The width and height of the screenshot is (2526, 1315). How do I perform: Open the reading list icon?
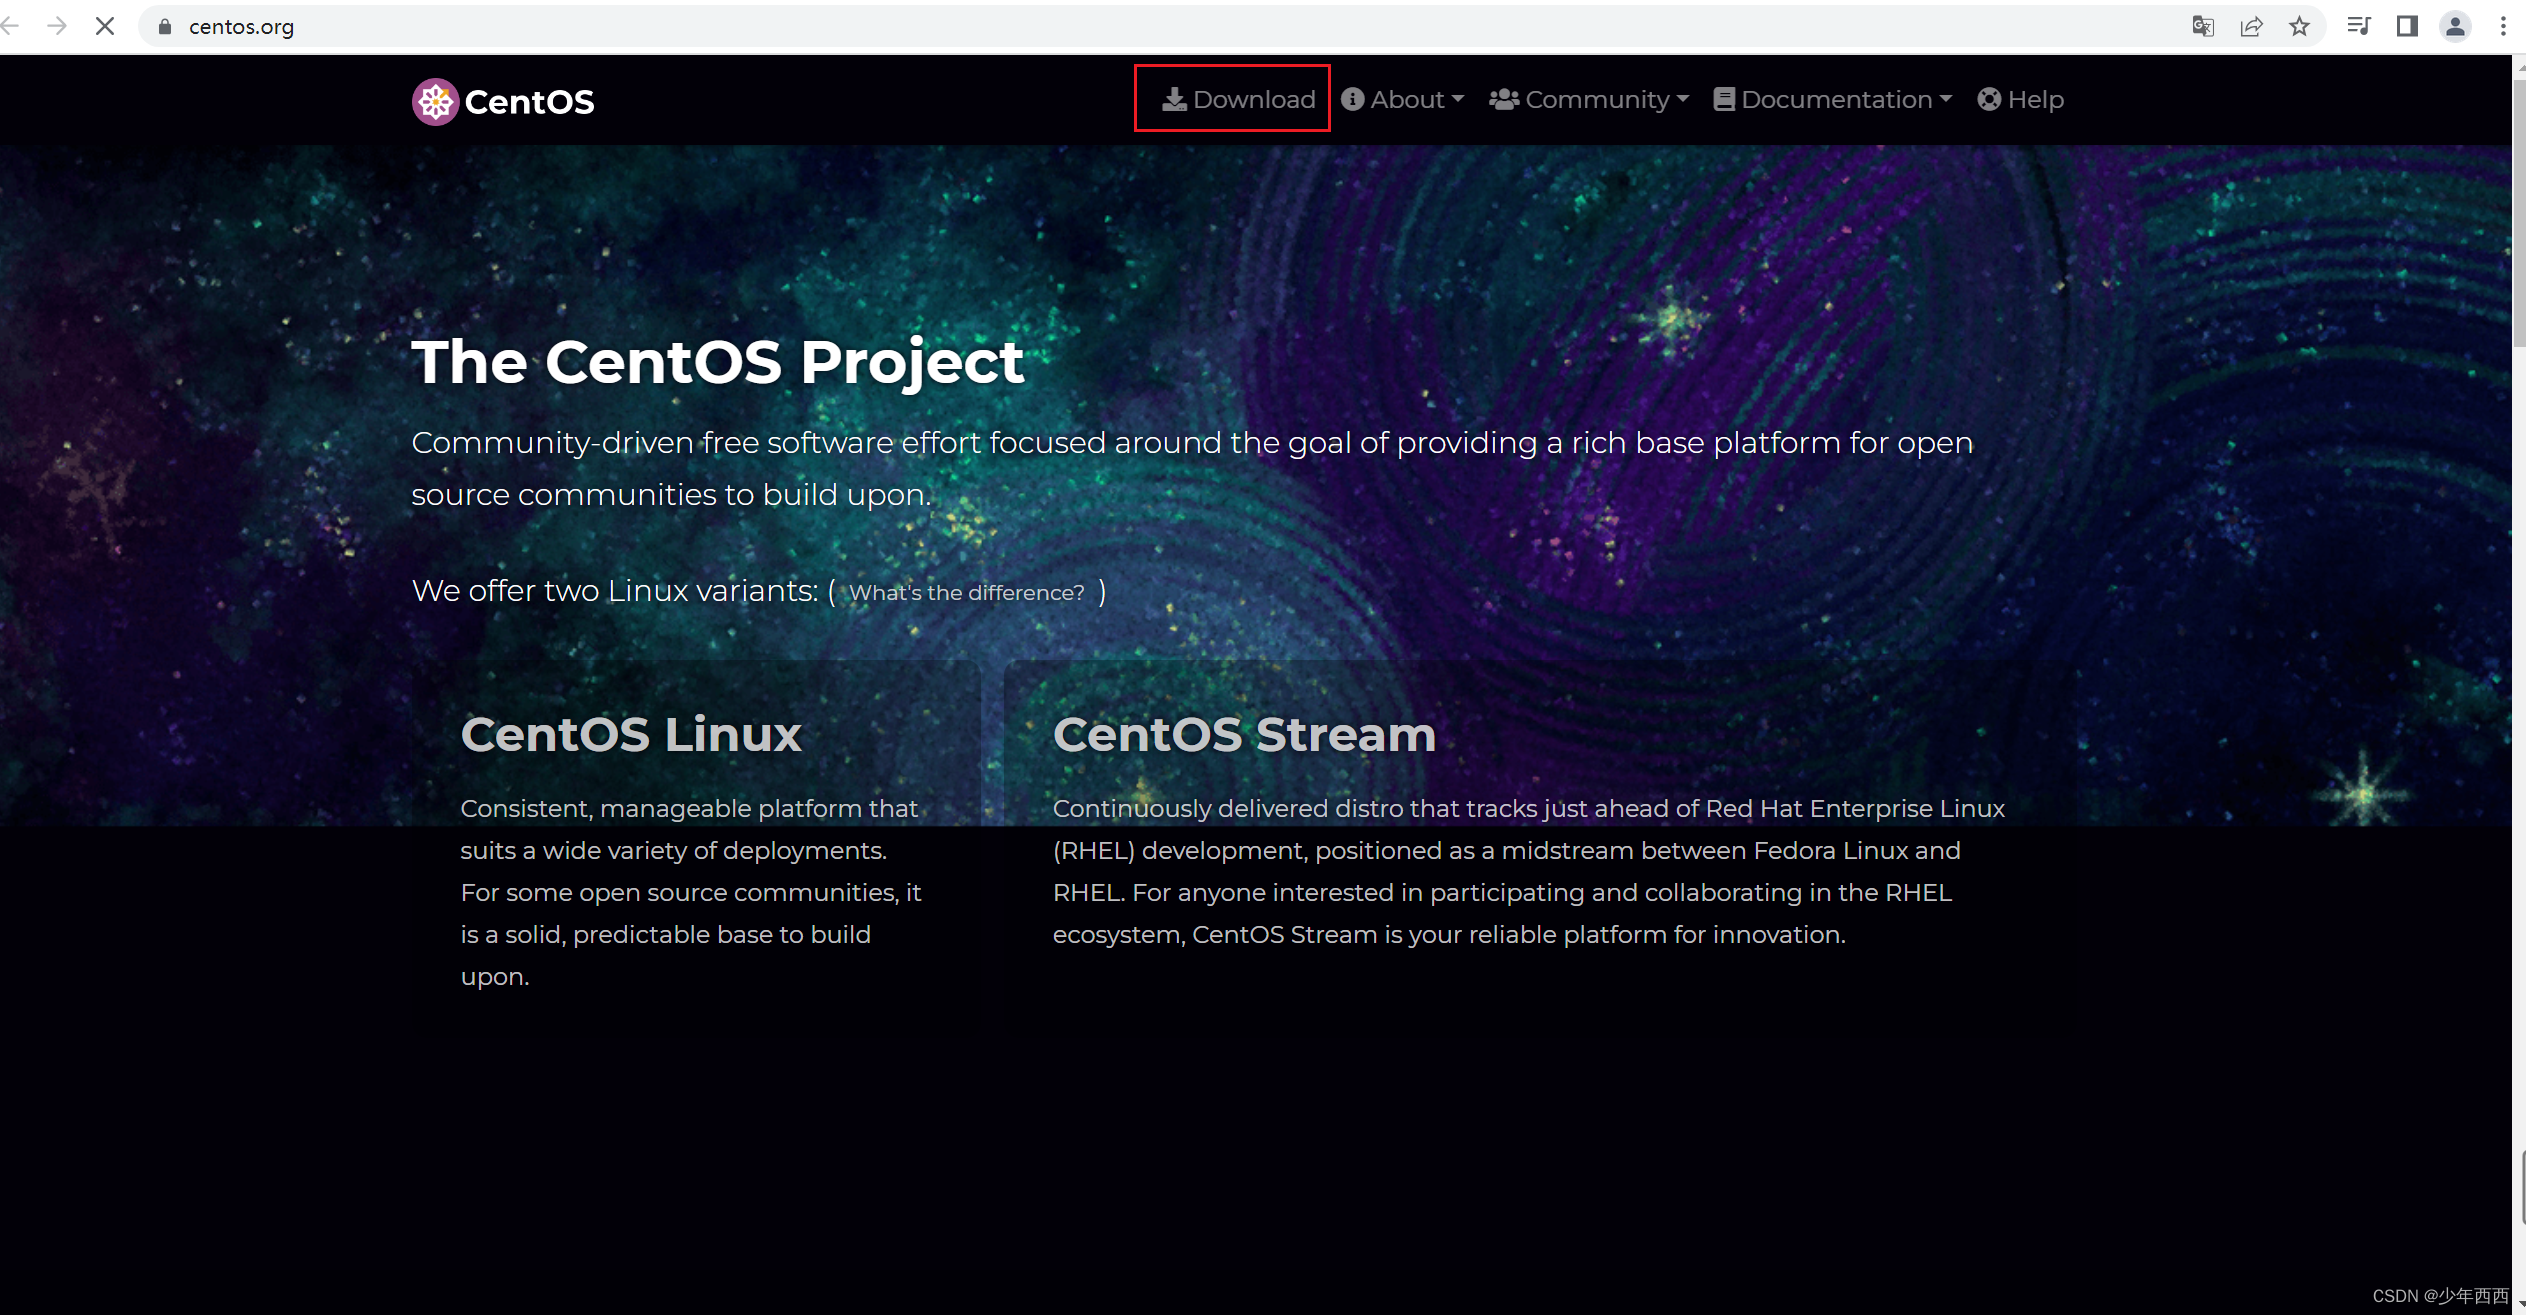point(2358,27)
